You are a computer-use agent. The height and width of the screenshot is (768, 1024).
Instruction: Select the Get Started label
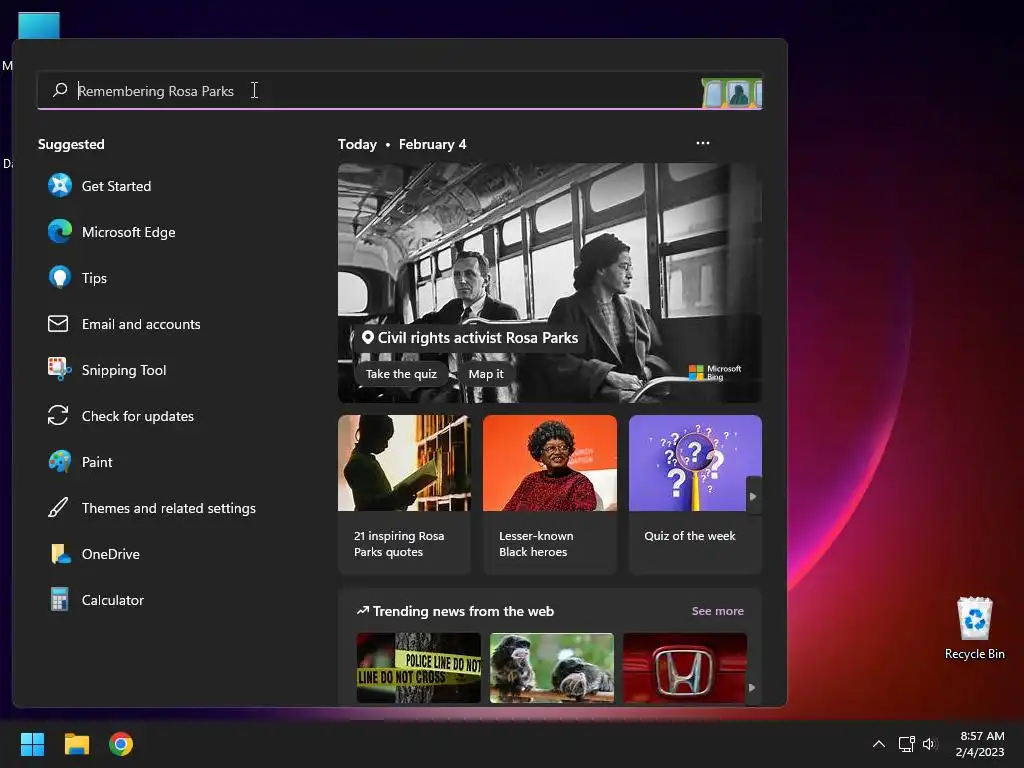[116, 186]
